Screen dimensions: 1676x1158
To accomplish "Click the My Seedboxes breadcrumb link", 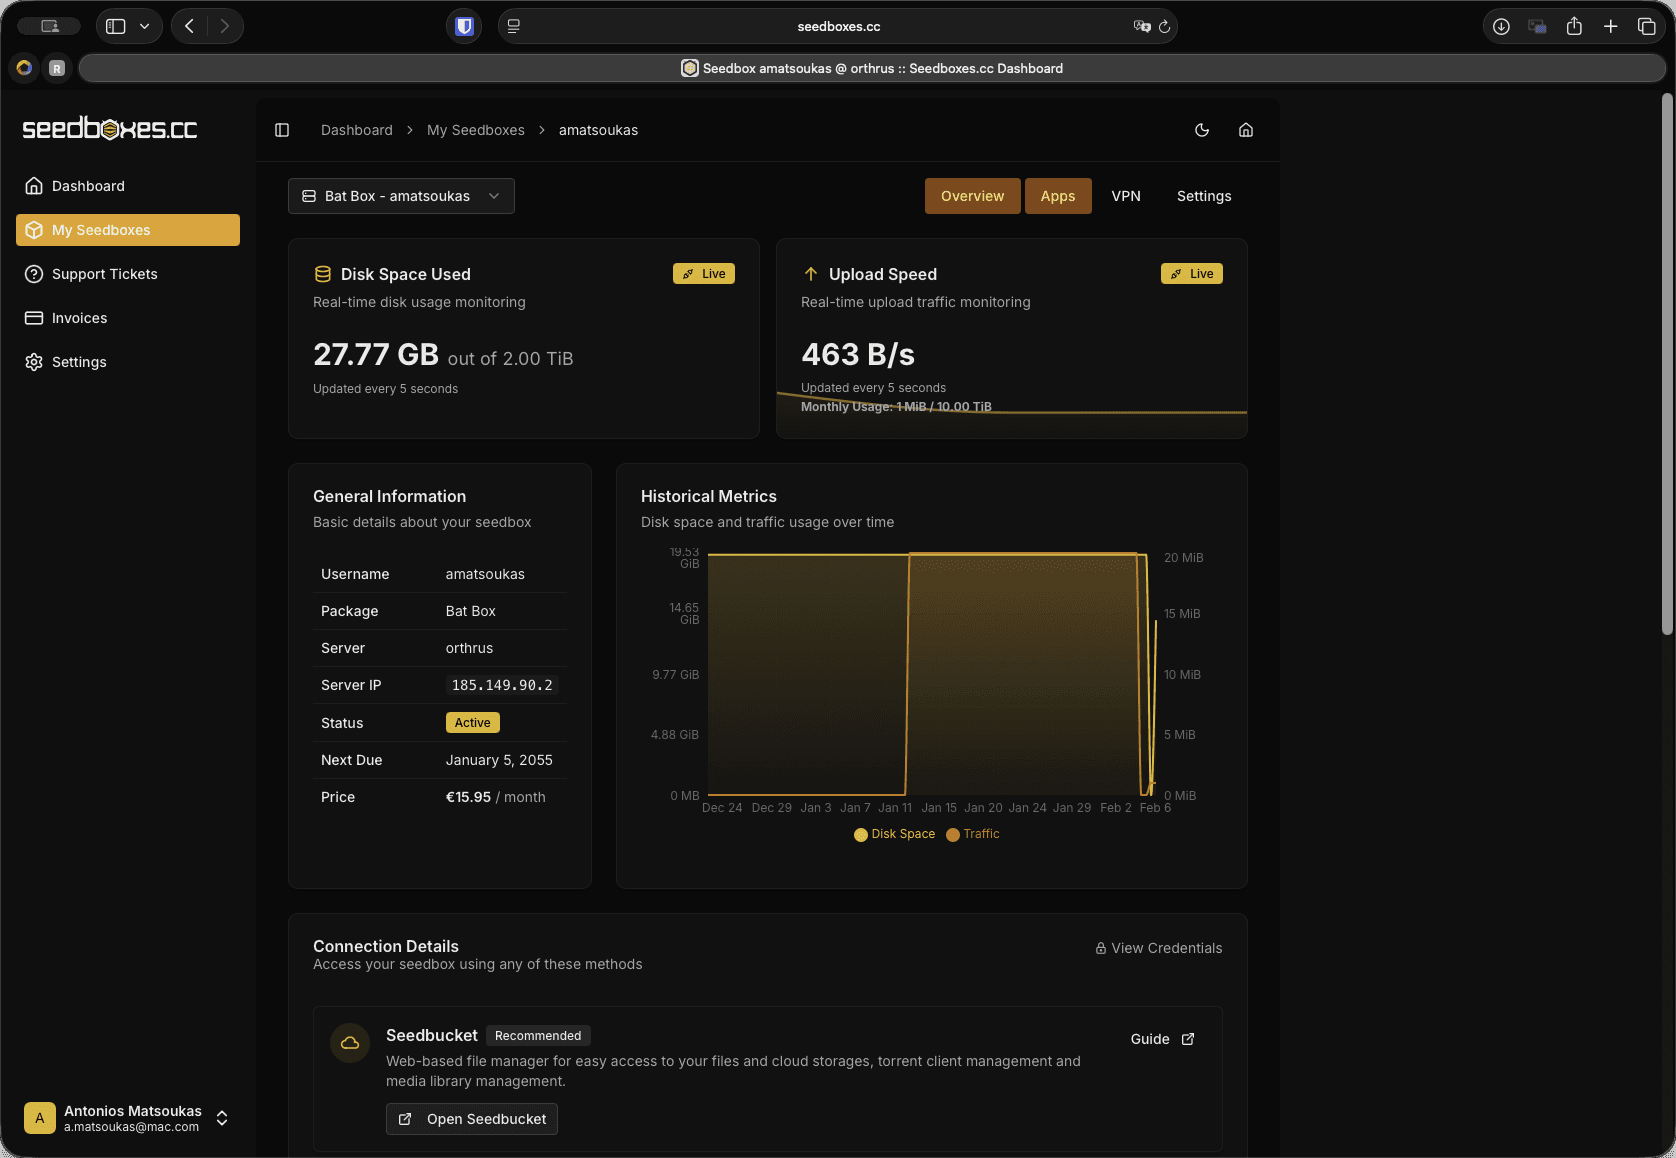I will click(476, 130).
